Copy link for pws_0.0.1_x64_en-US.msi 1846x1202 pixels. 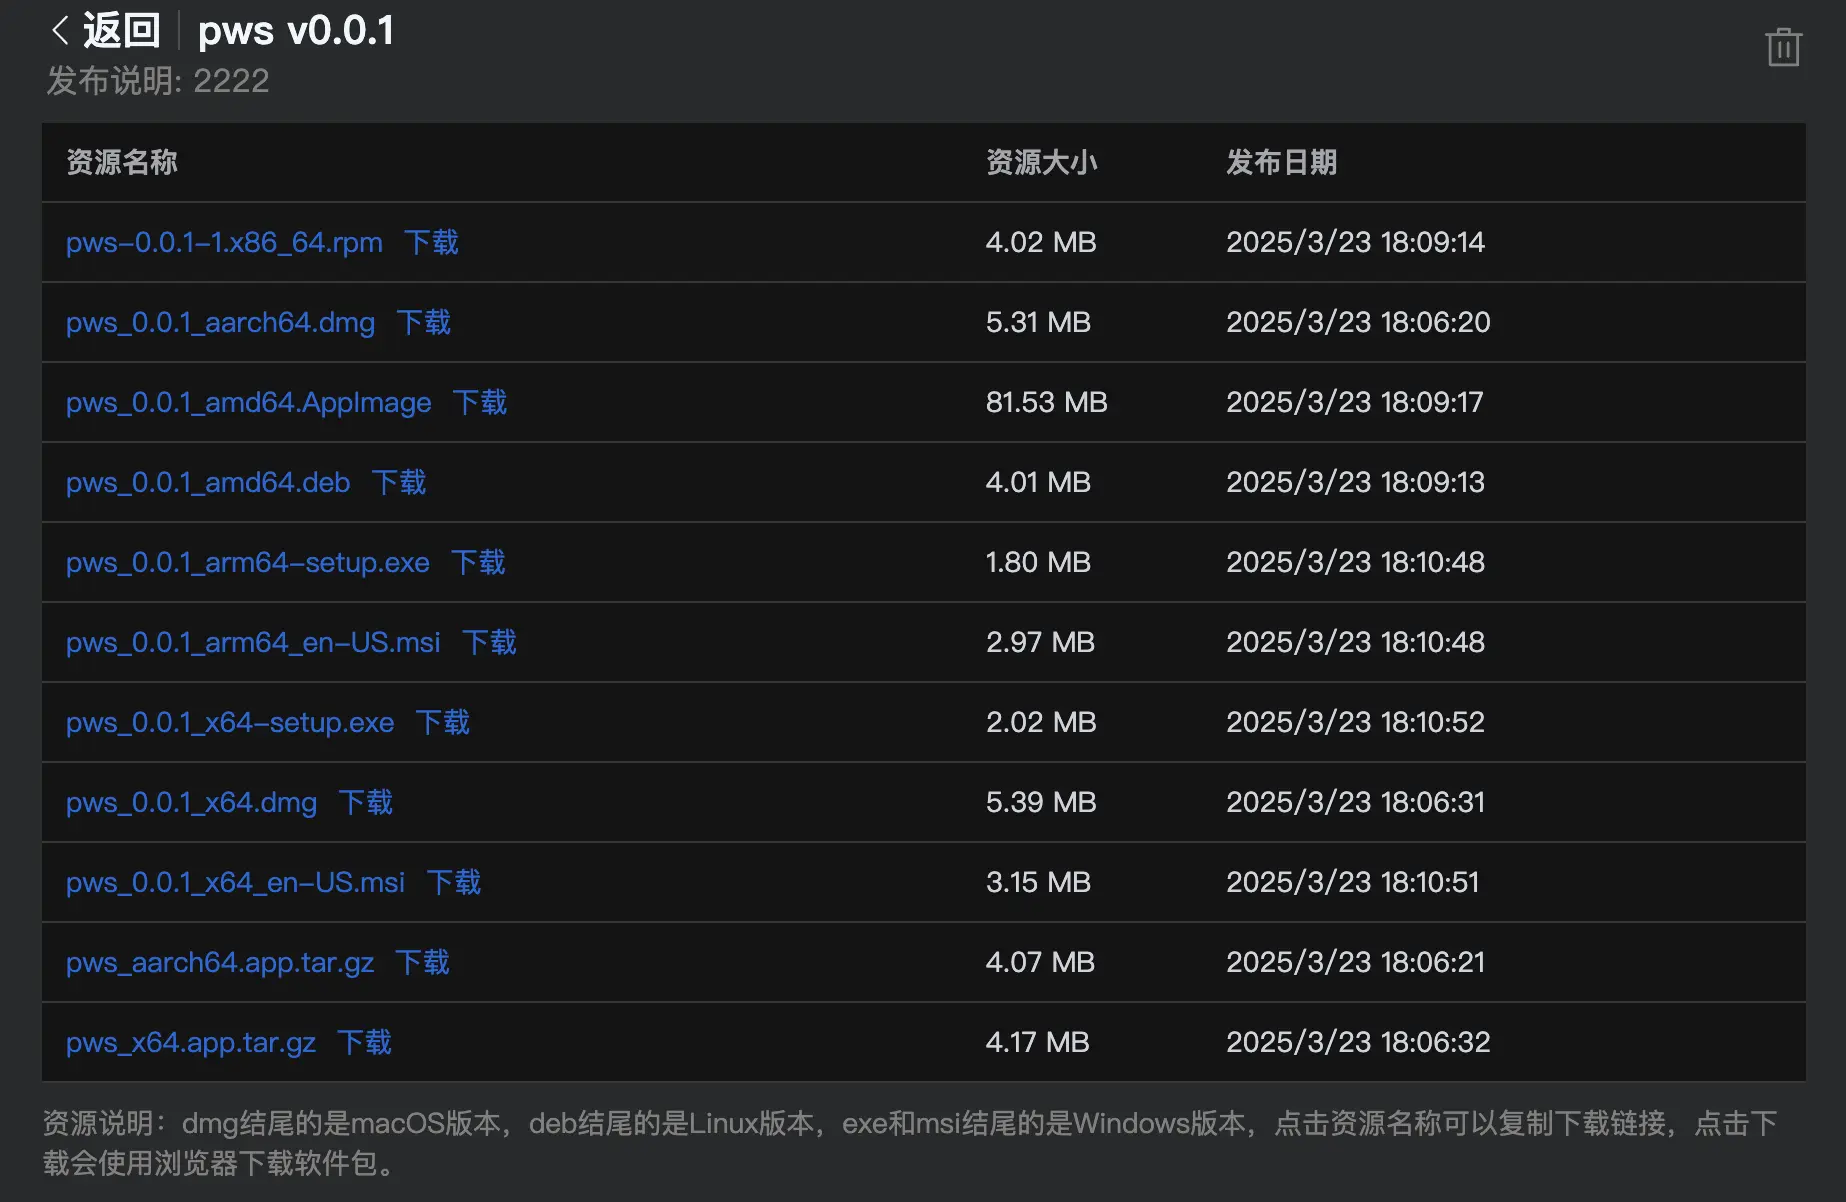pyautogui.click(x=235, y=882)
